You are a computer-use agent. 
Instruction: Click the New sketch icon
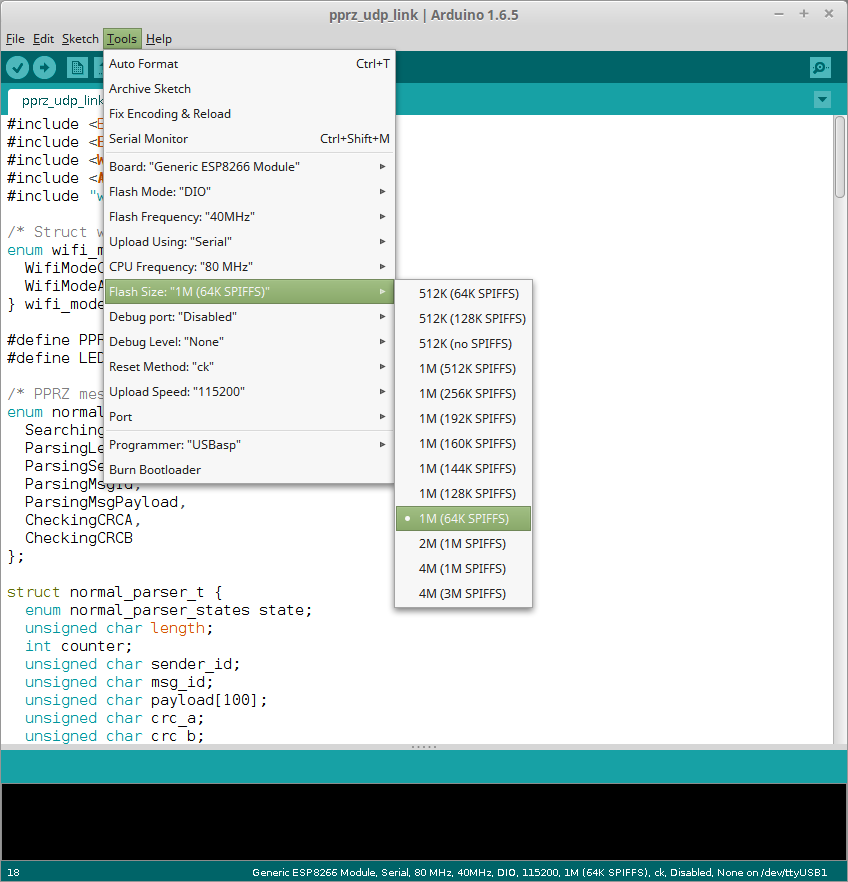click(x=78, y=68)
